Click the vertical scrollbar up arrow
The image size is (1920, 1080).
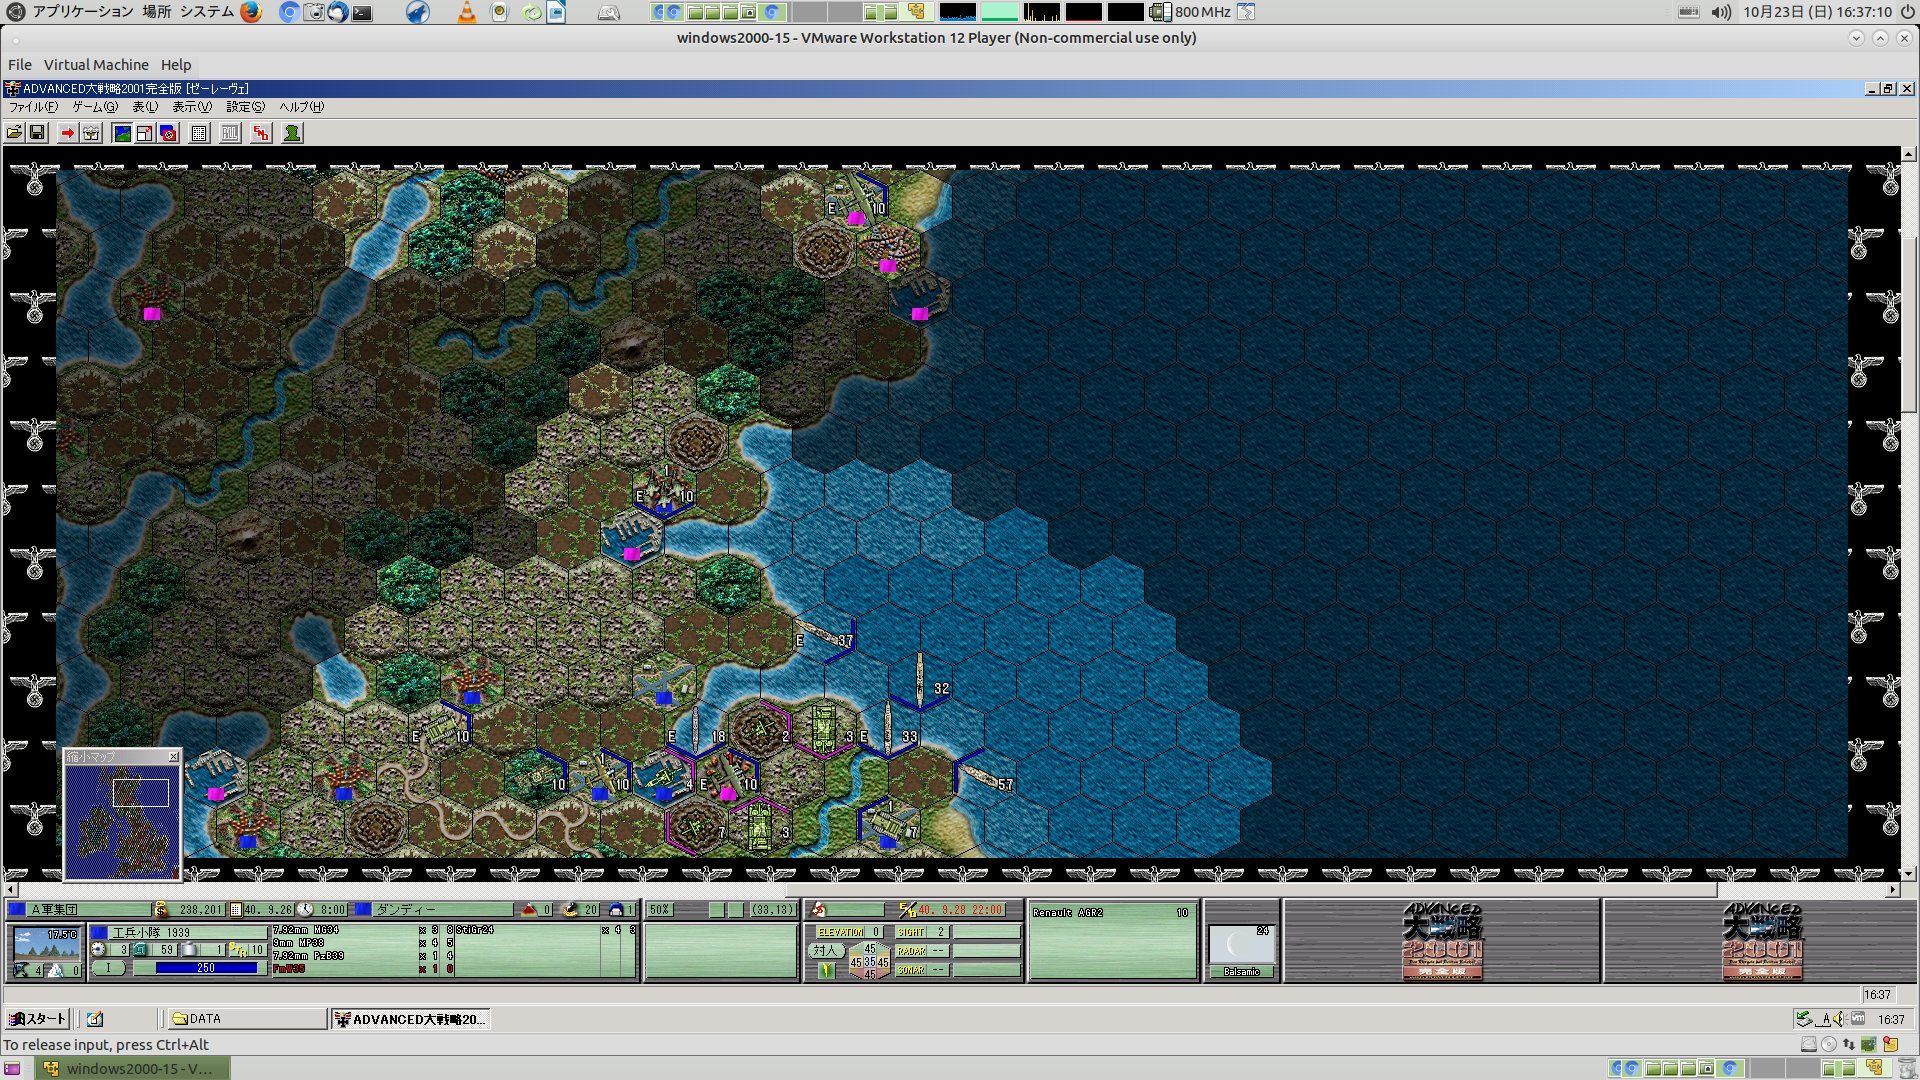pyautogui.click(x=1909, y=154)
